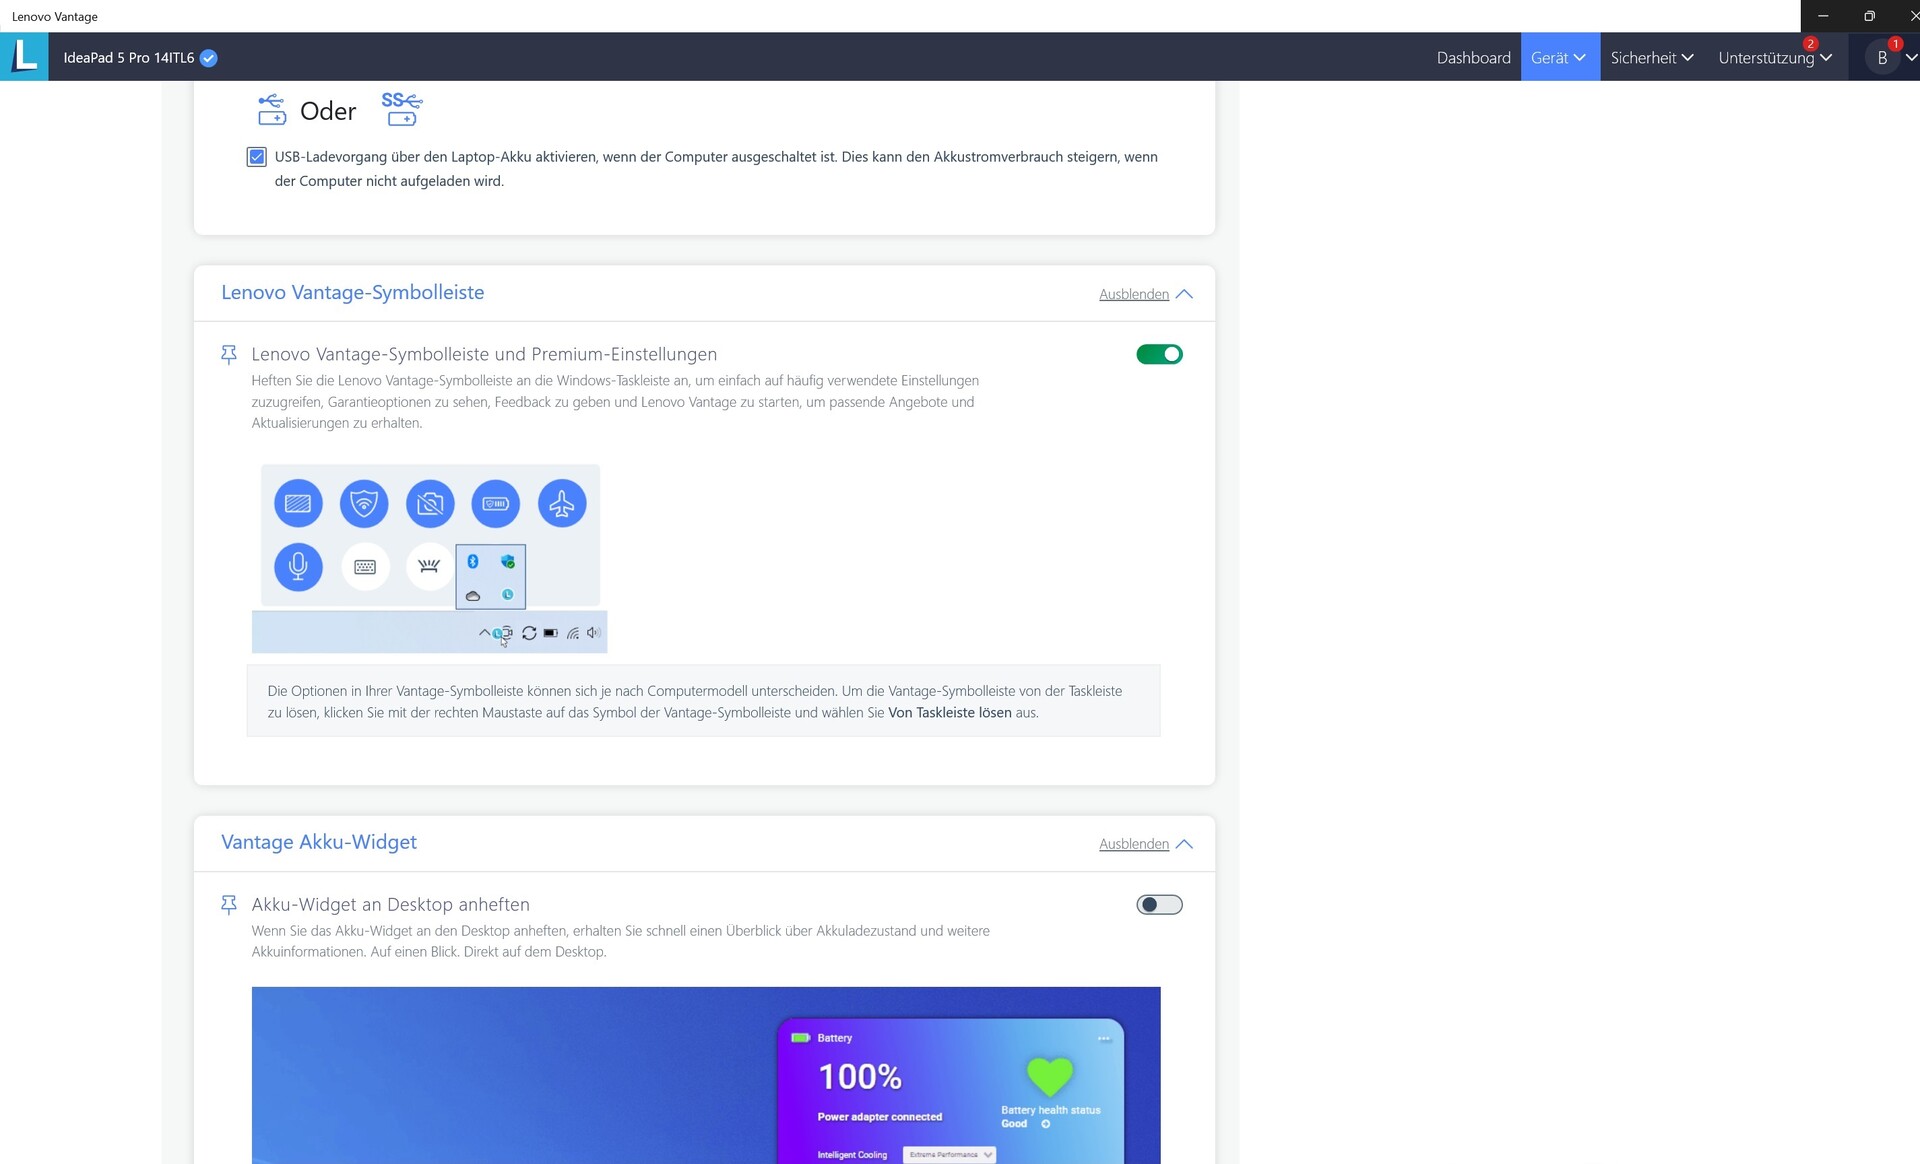This screenshot has height=1164, width=1920.
Task: Enable Akku-Widget an Desktop anheften toggle
Action: tap(1159, 905)
